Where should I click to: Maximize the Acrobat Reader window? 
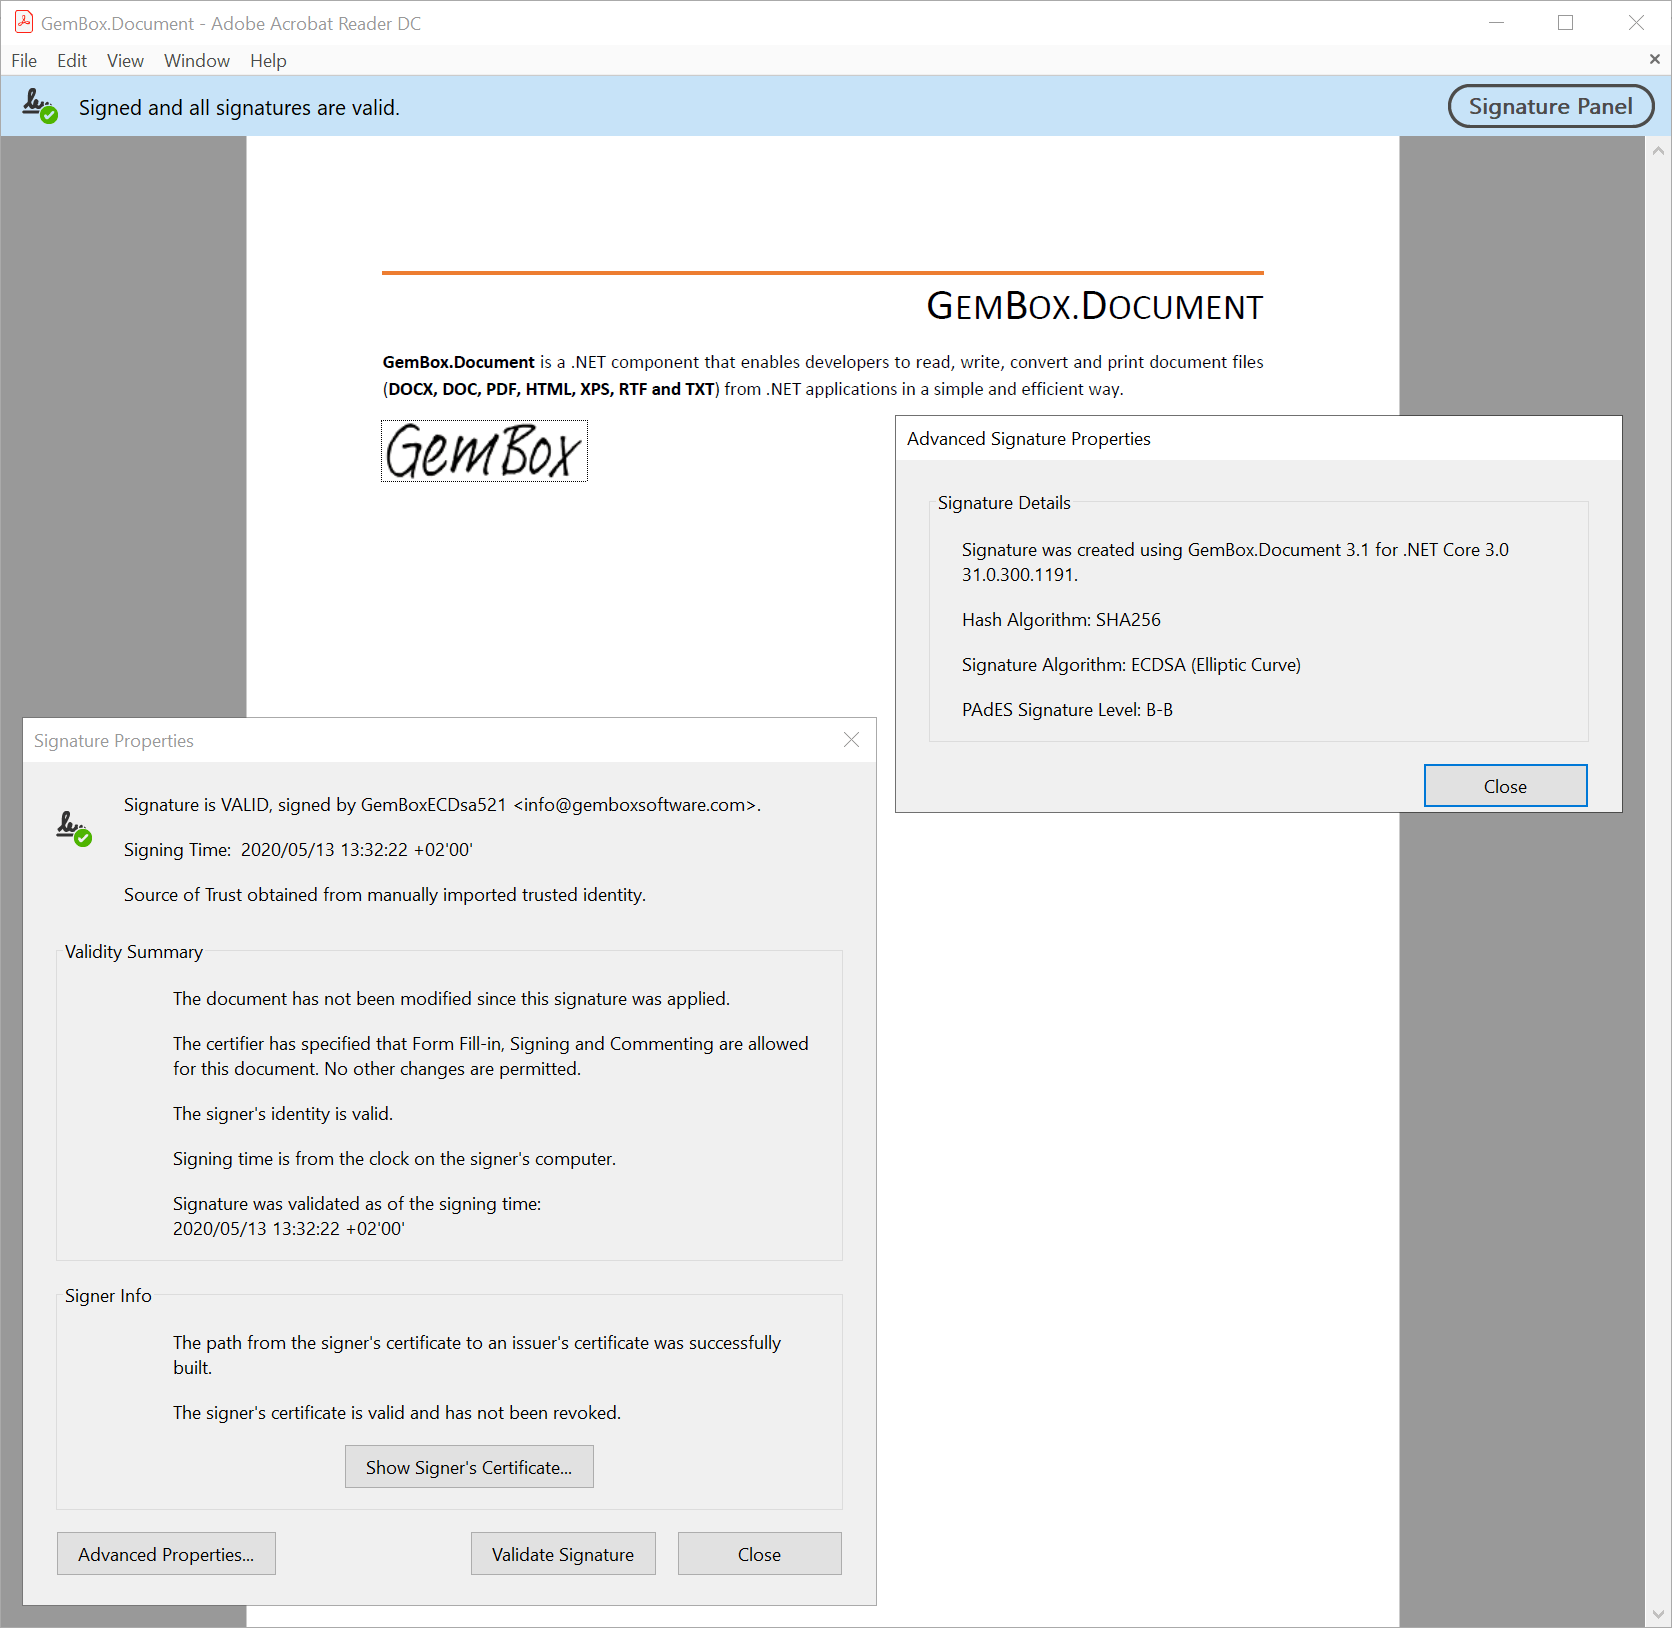click(1565, 23)
